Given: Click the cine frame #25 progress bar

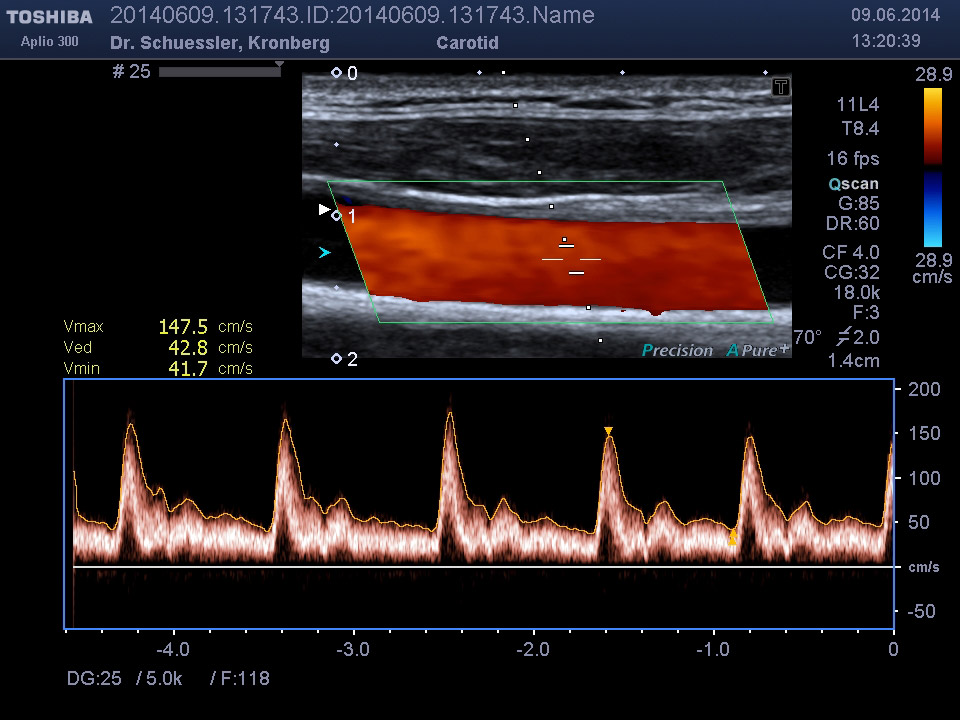Looking at the screenshot, I should pyautogui.click(x=218, y=72).
